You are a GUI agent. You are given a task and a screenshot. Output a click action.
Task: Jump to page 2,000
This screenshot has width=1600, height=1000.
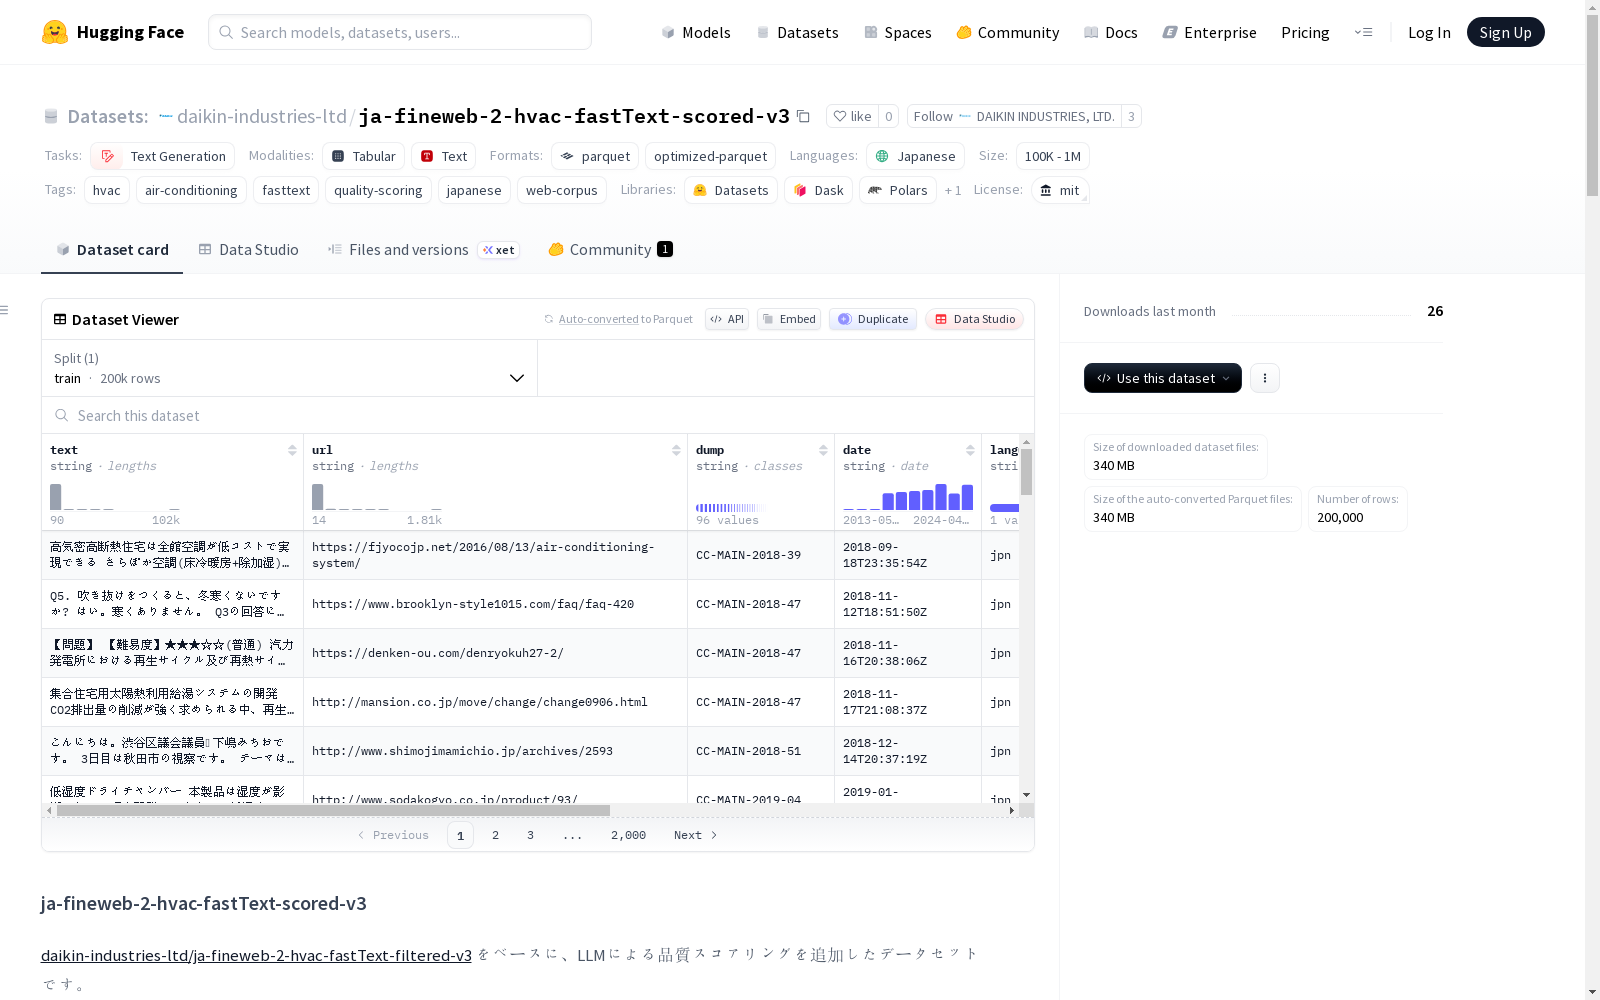(x=628, y=835)
